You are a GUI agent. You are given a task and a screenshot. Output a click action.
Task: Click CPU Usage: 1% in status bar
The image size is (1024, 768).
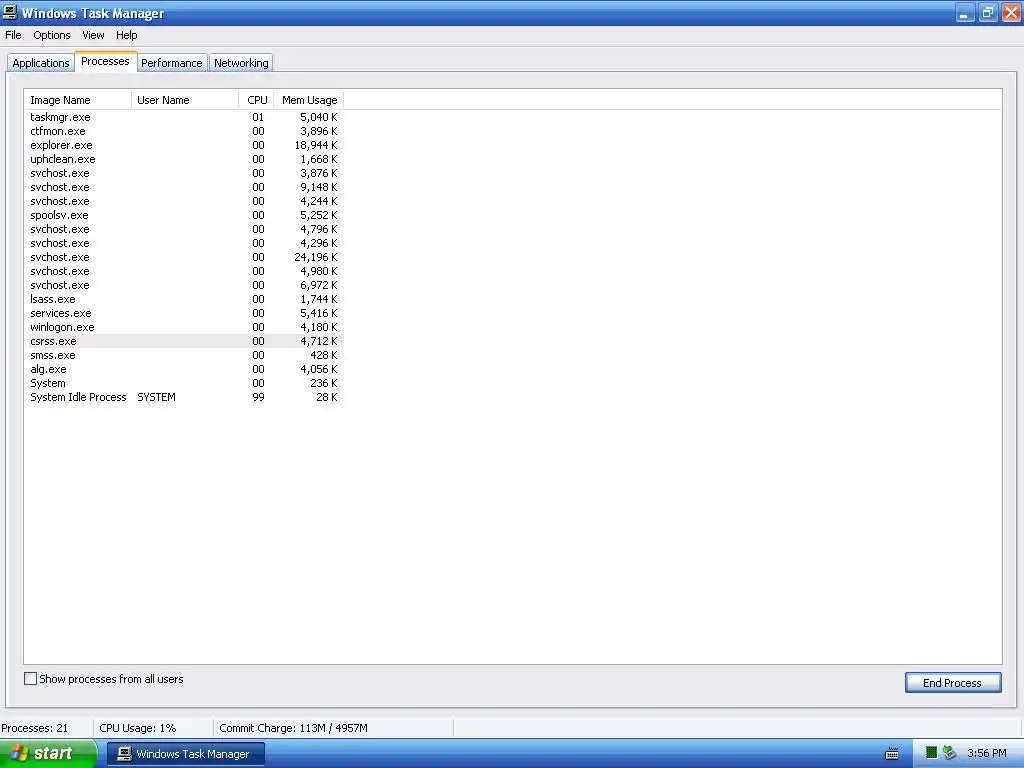tap(138, 728)
